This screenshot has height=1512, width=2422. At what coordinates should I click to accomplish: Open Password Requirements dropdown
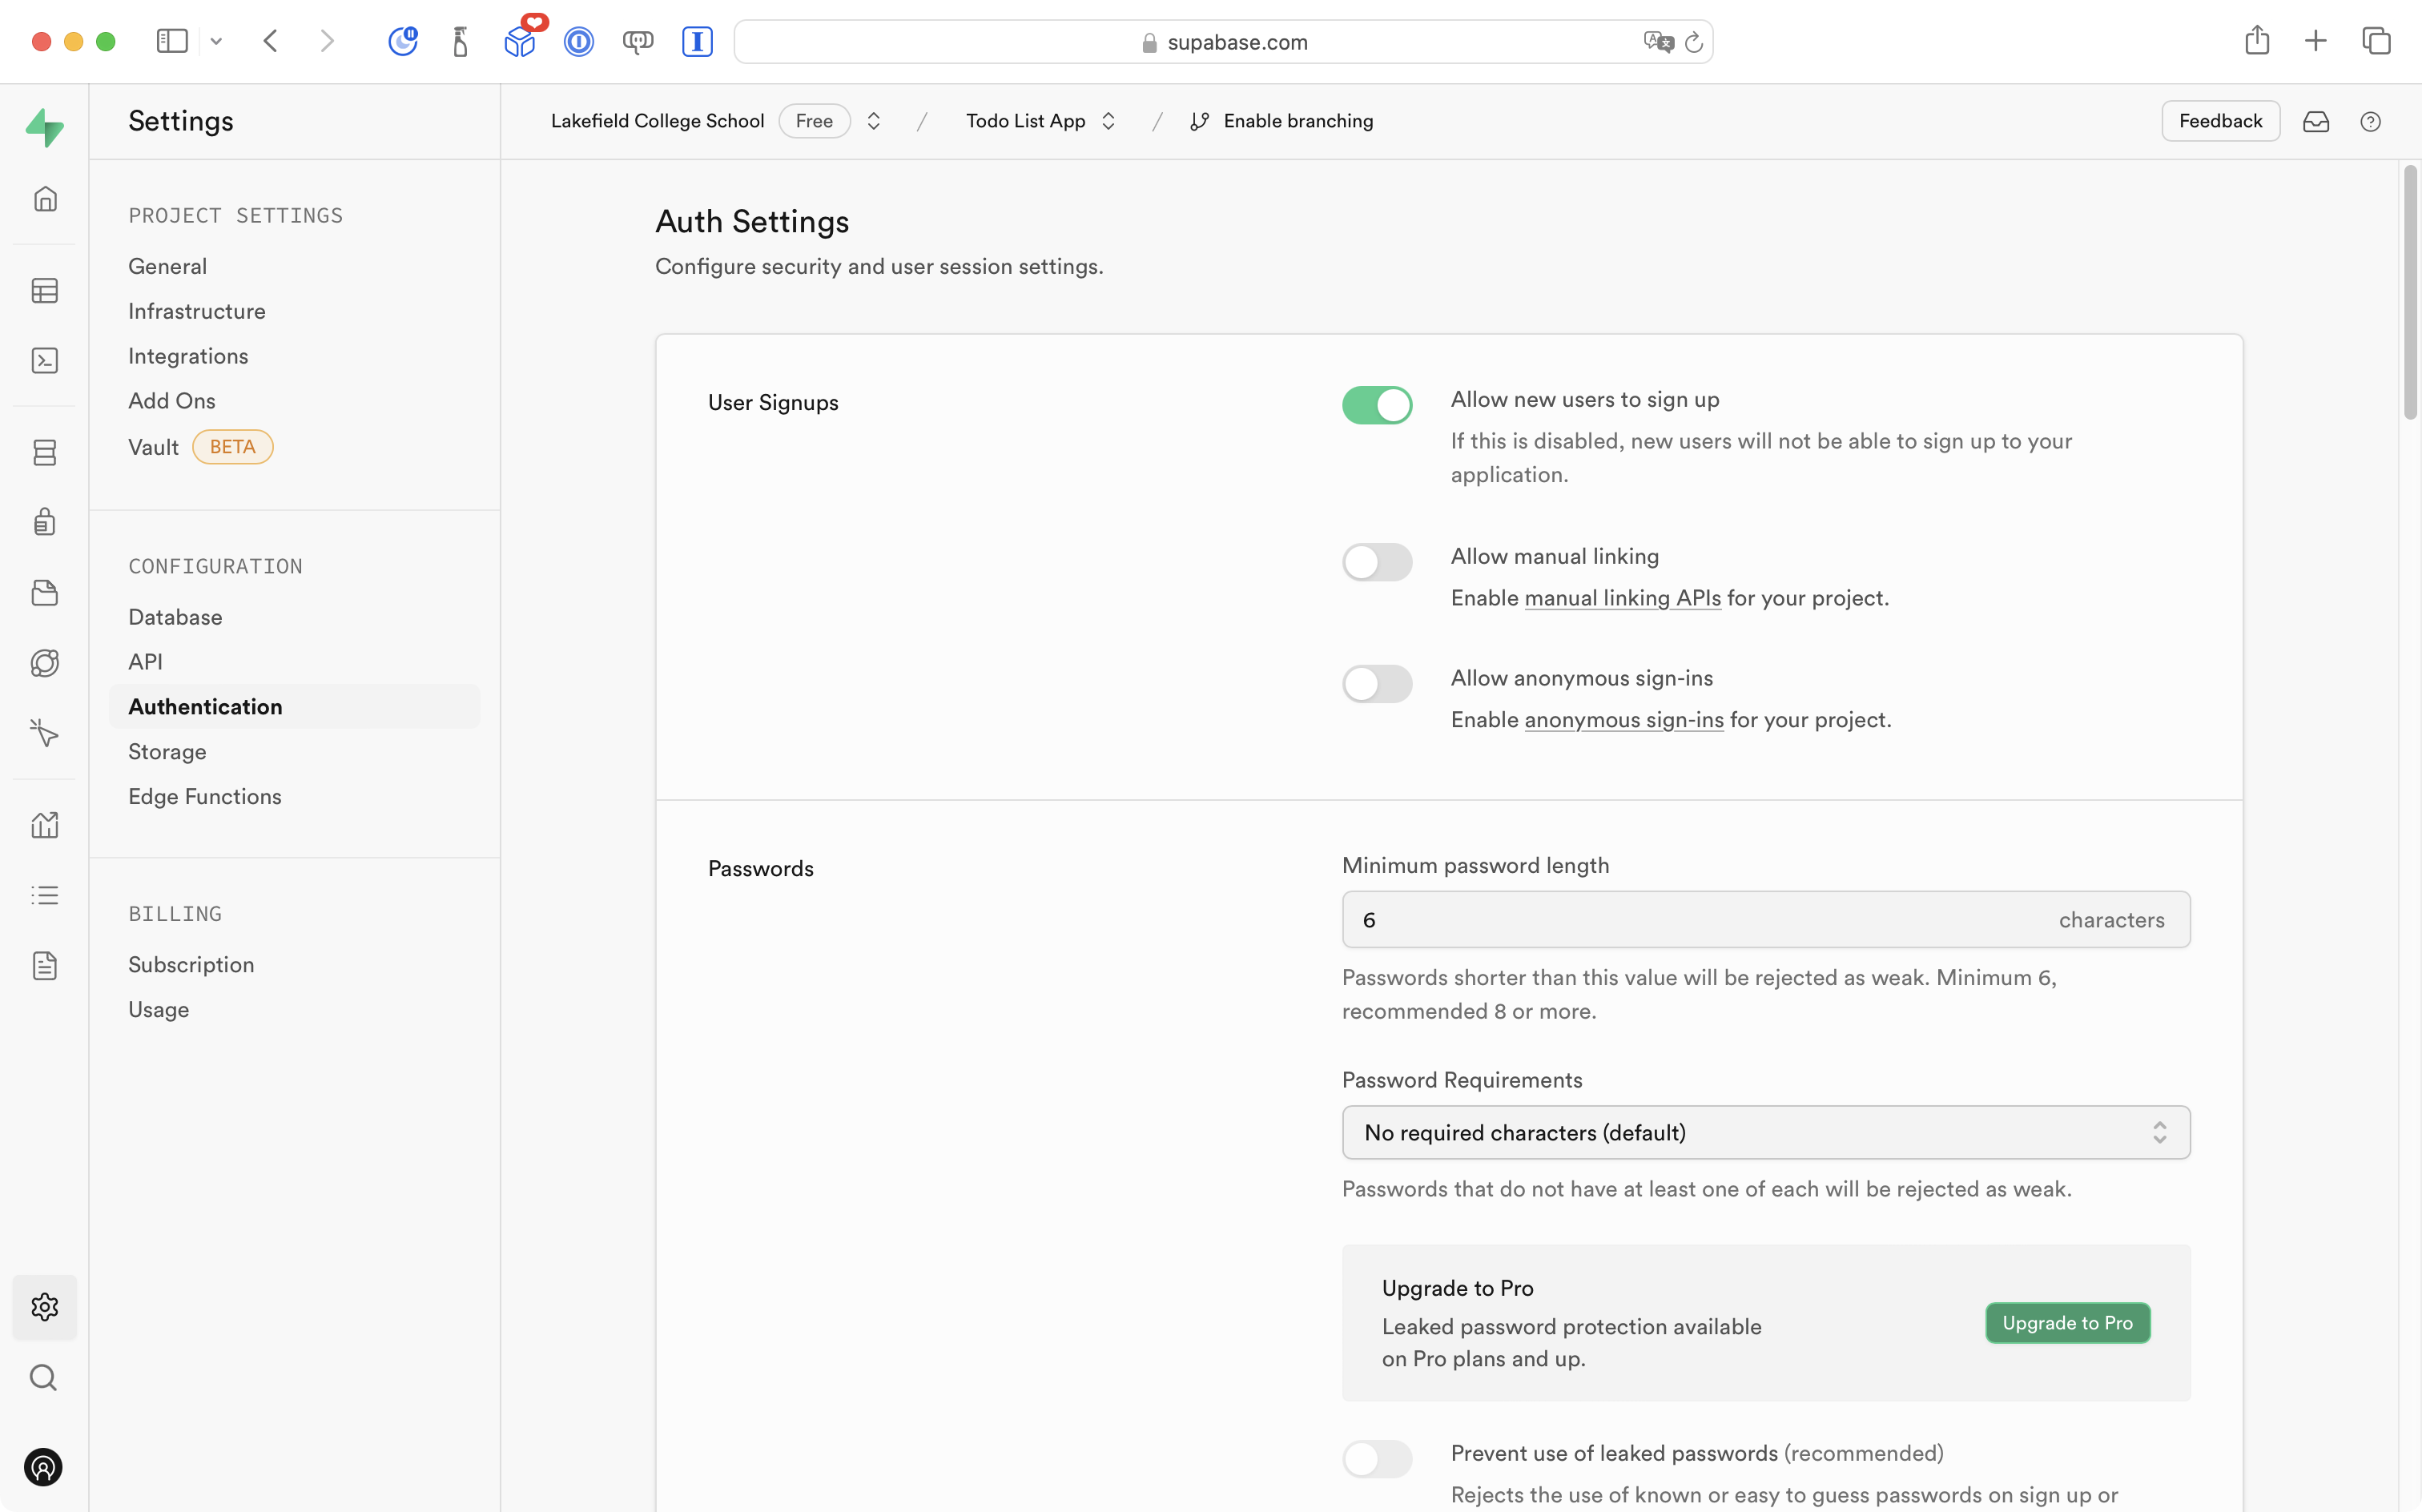click(x=1765, y=1132)
